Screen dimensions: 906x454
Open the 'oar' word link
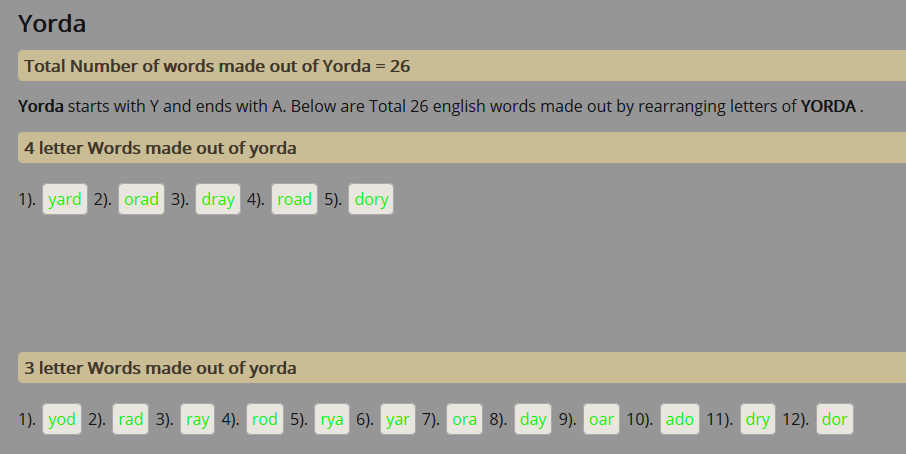click(601, 419)
